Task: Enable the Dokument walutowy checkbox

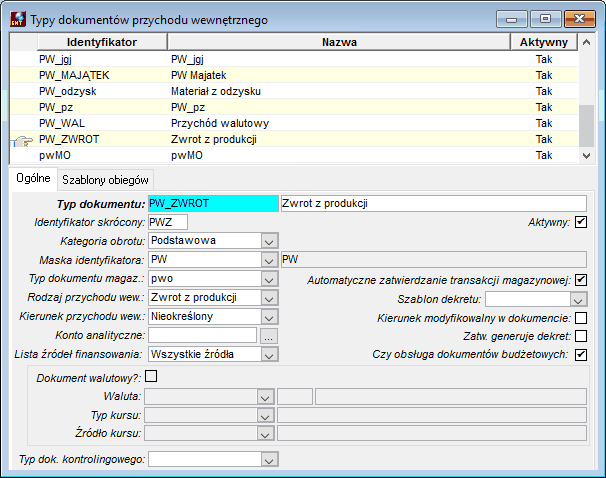Action: 151,376
